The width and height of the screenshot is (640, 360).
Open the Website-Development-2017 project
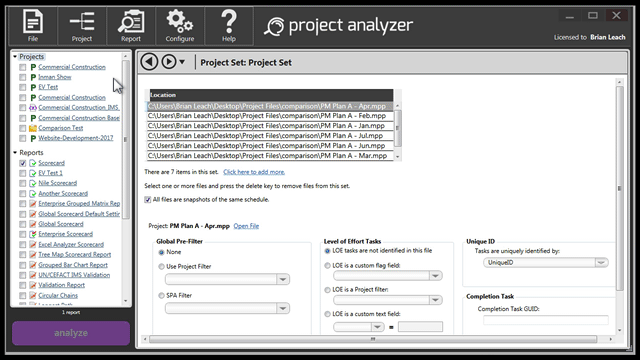[76, 138]
